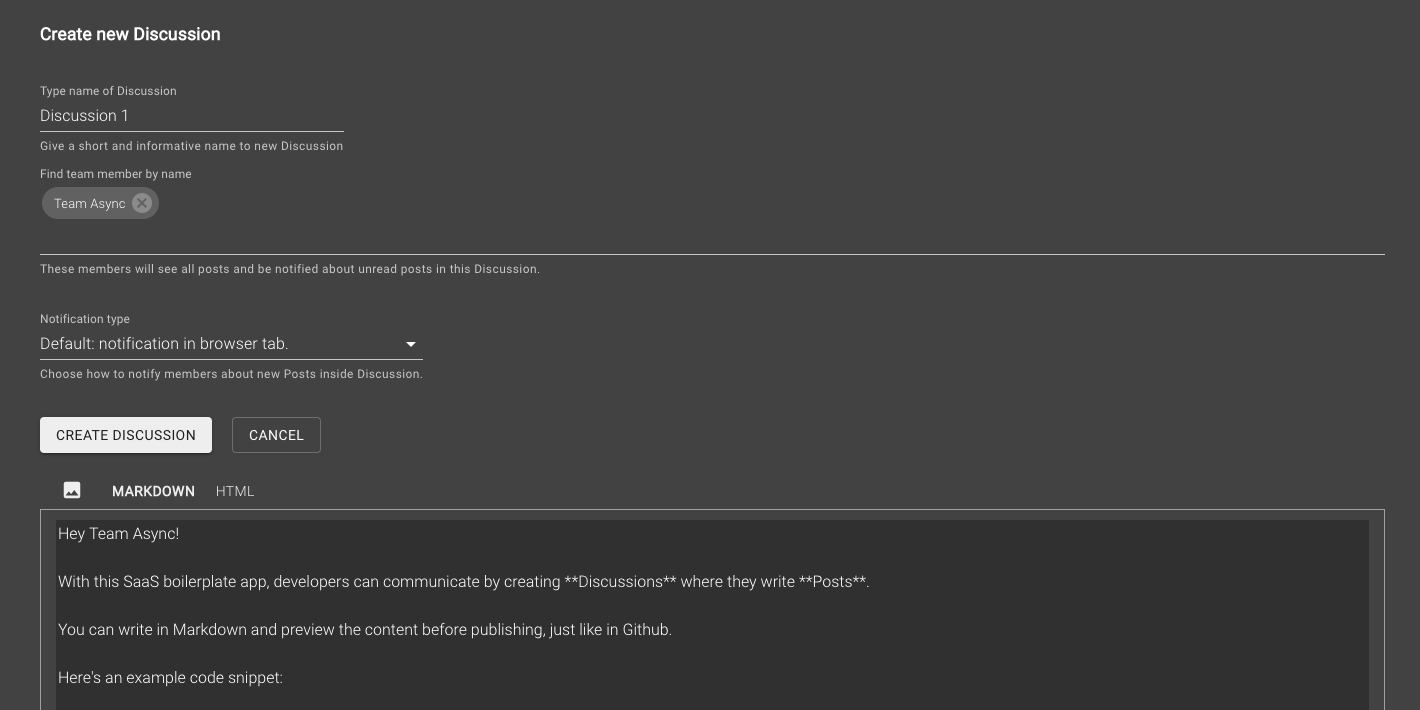The width and height of the screenshot is (1420, 710).
Task: Select the Team Async member chip
Action: pos(90,203)
